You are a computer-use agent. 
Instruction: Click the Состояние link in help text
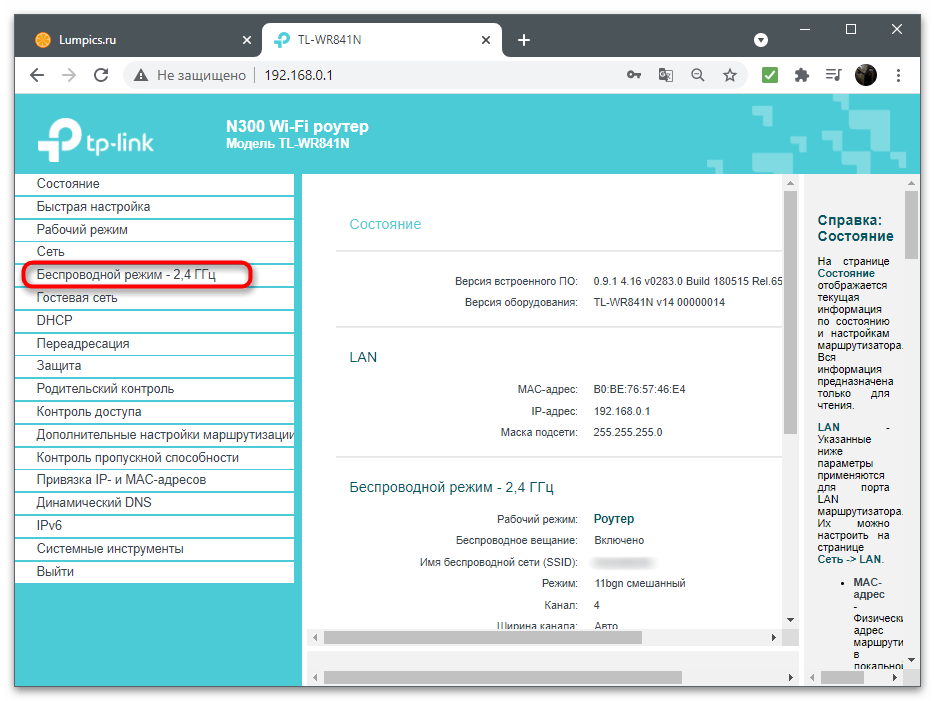tap(846, 273)
